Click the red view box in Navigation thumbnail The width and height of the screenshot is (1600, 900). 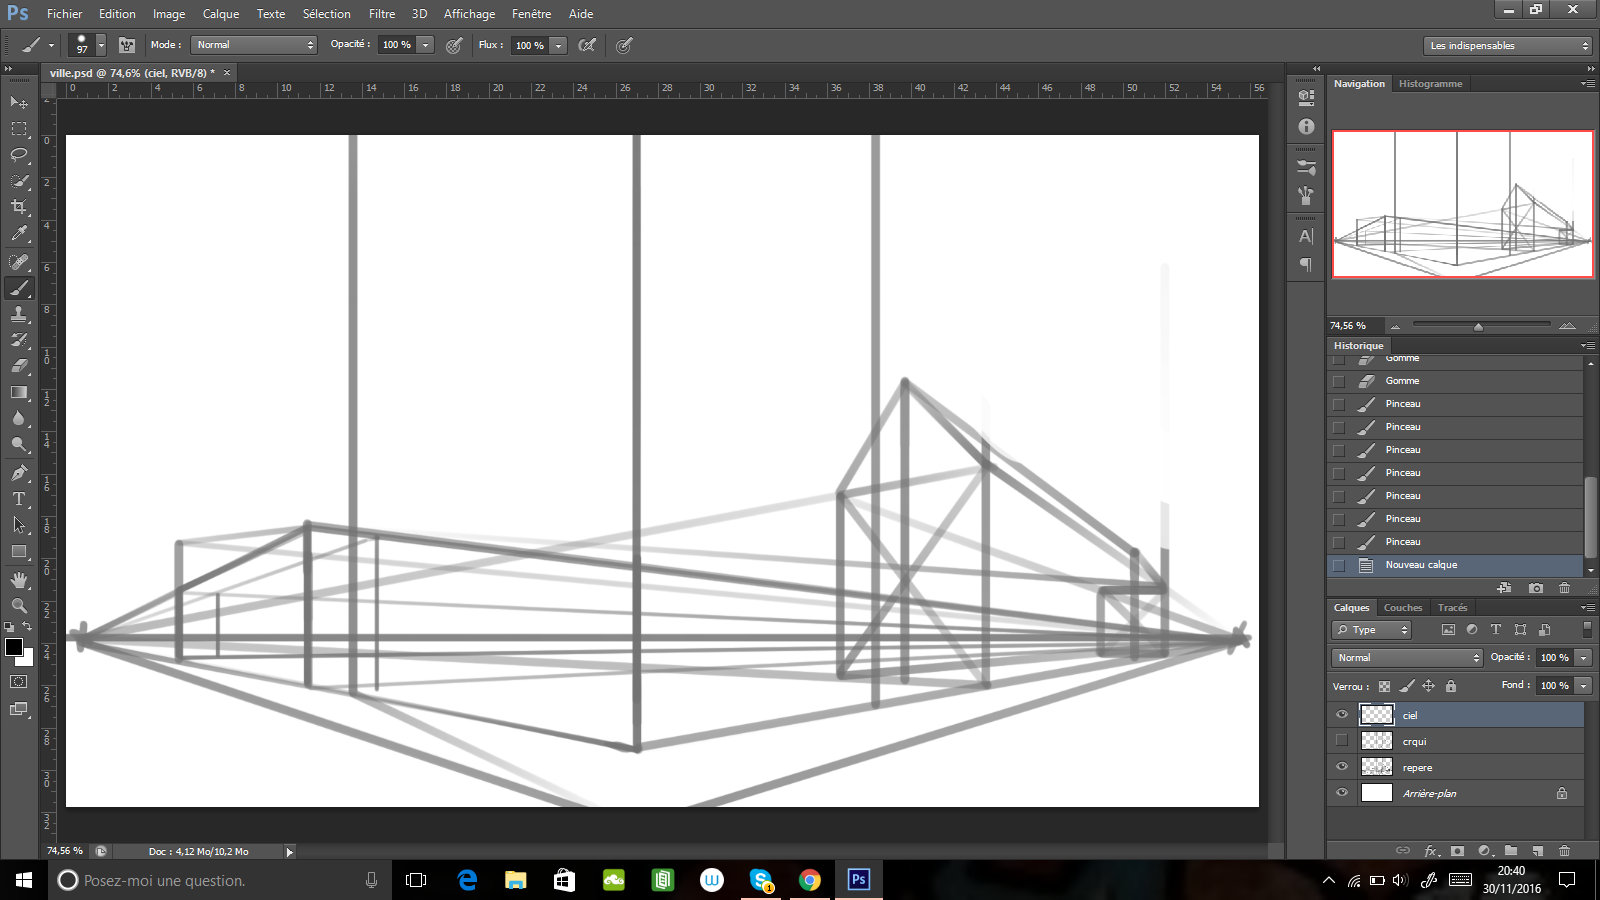tap(1462, 205)
